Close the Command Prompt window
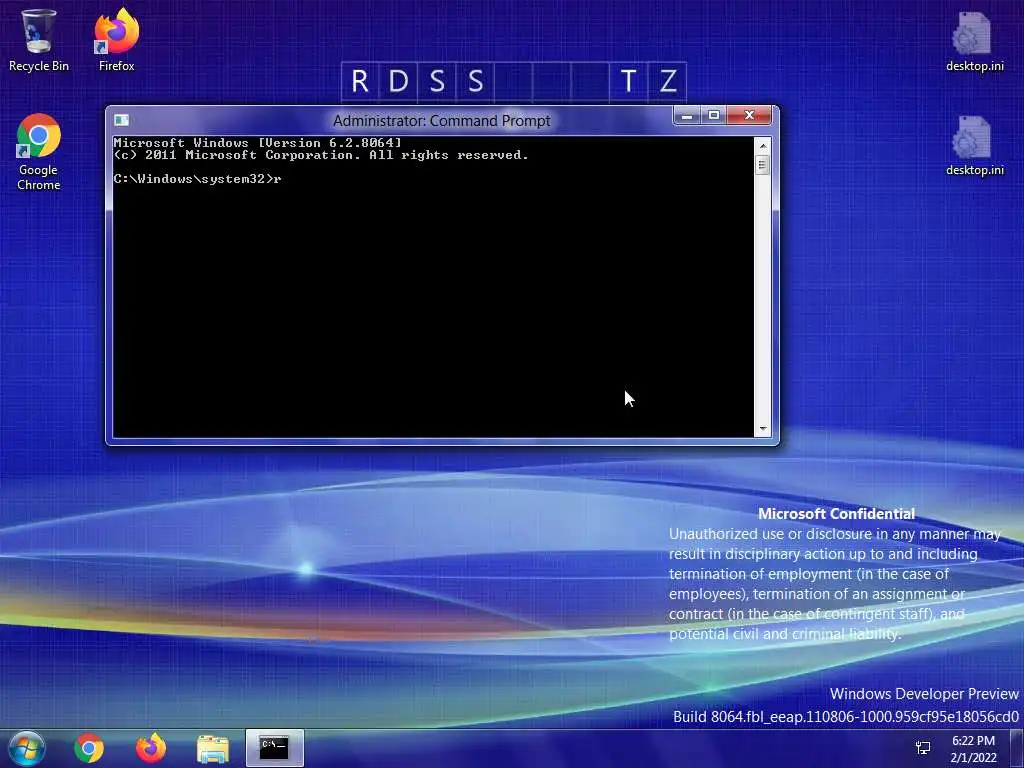 coord(749,116)
